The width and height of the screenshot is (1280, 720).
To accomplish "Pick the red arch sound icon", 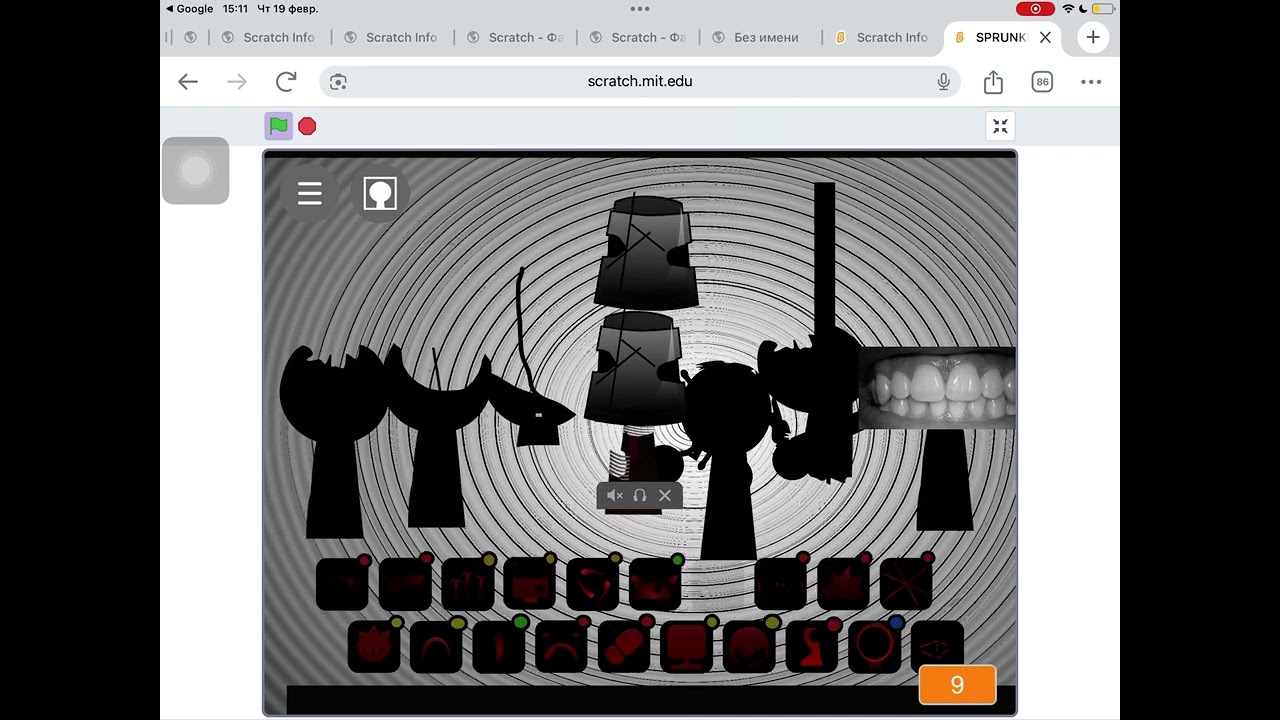I will point(436,646).
